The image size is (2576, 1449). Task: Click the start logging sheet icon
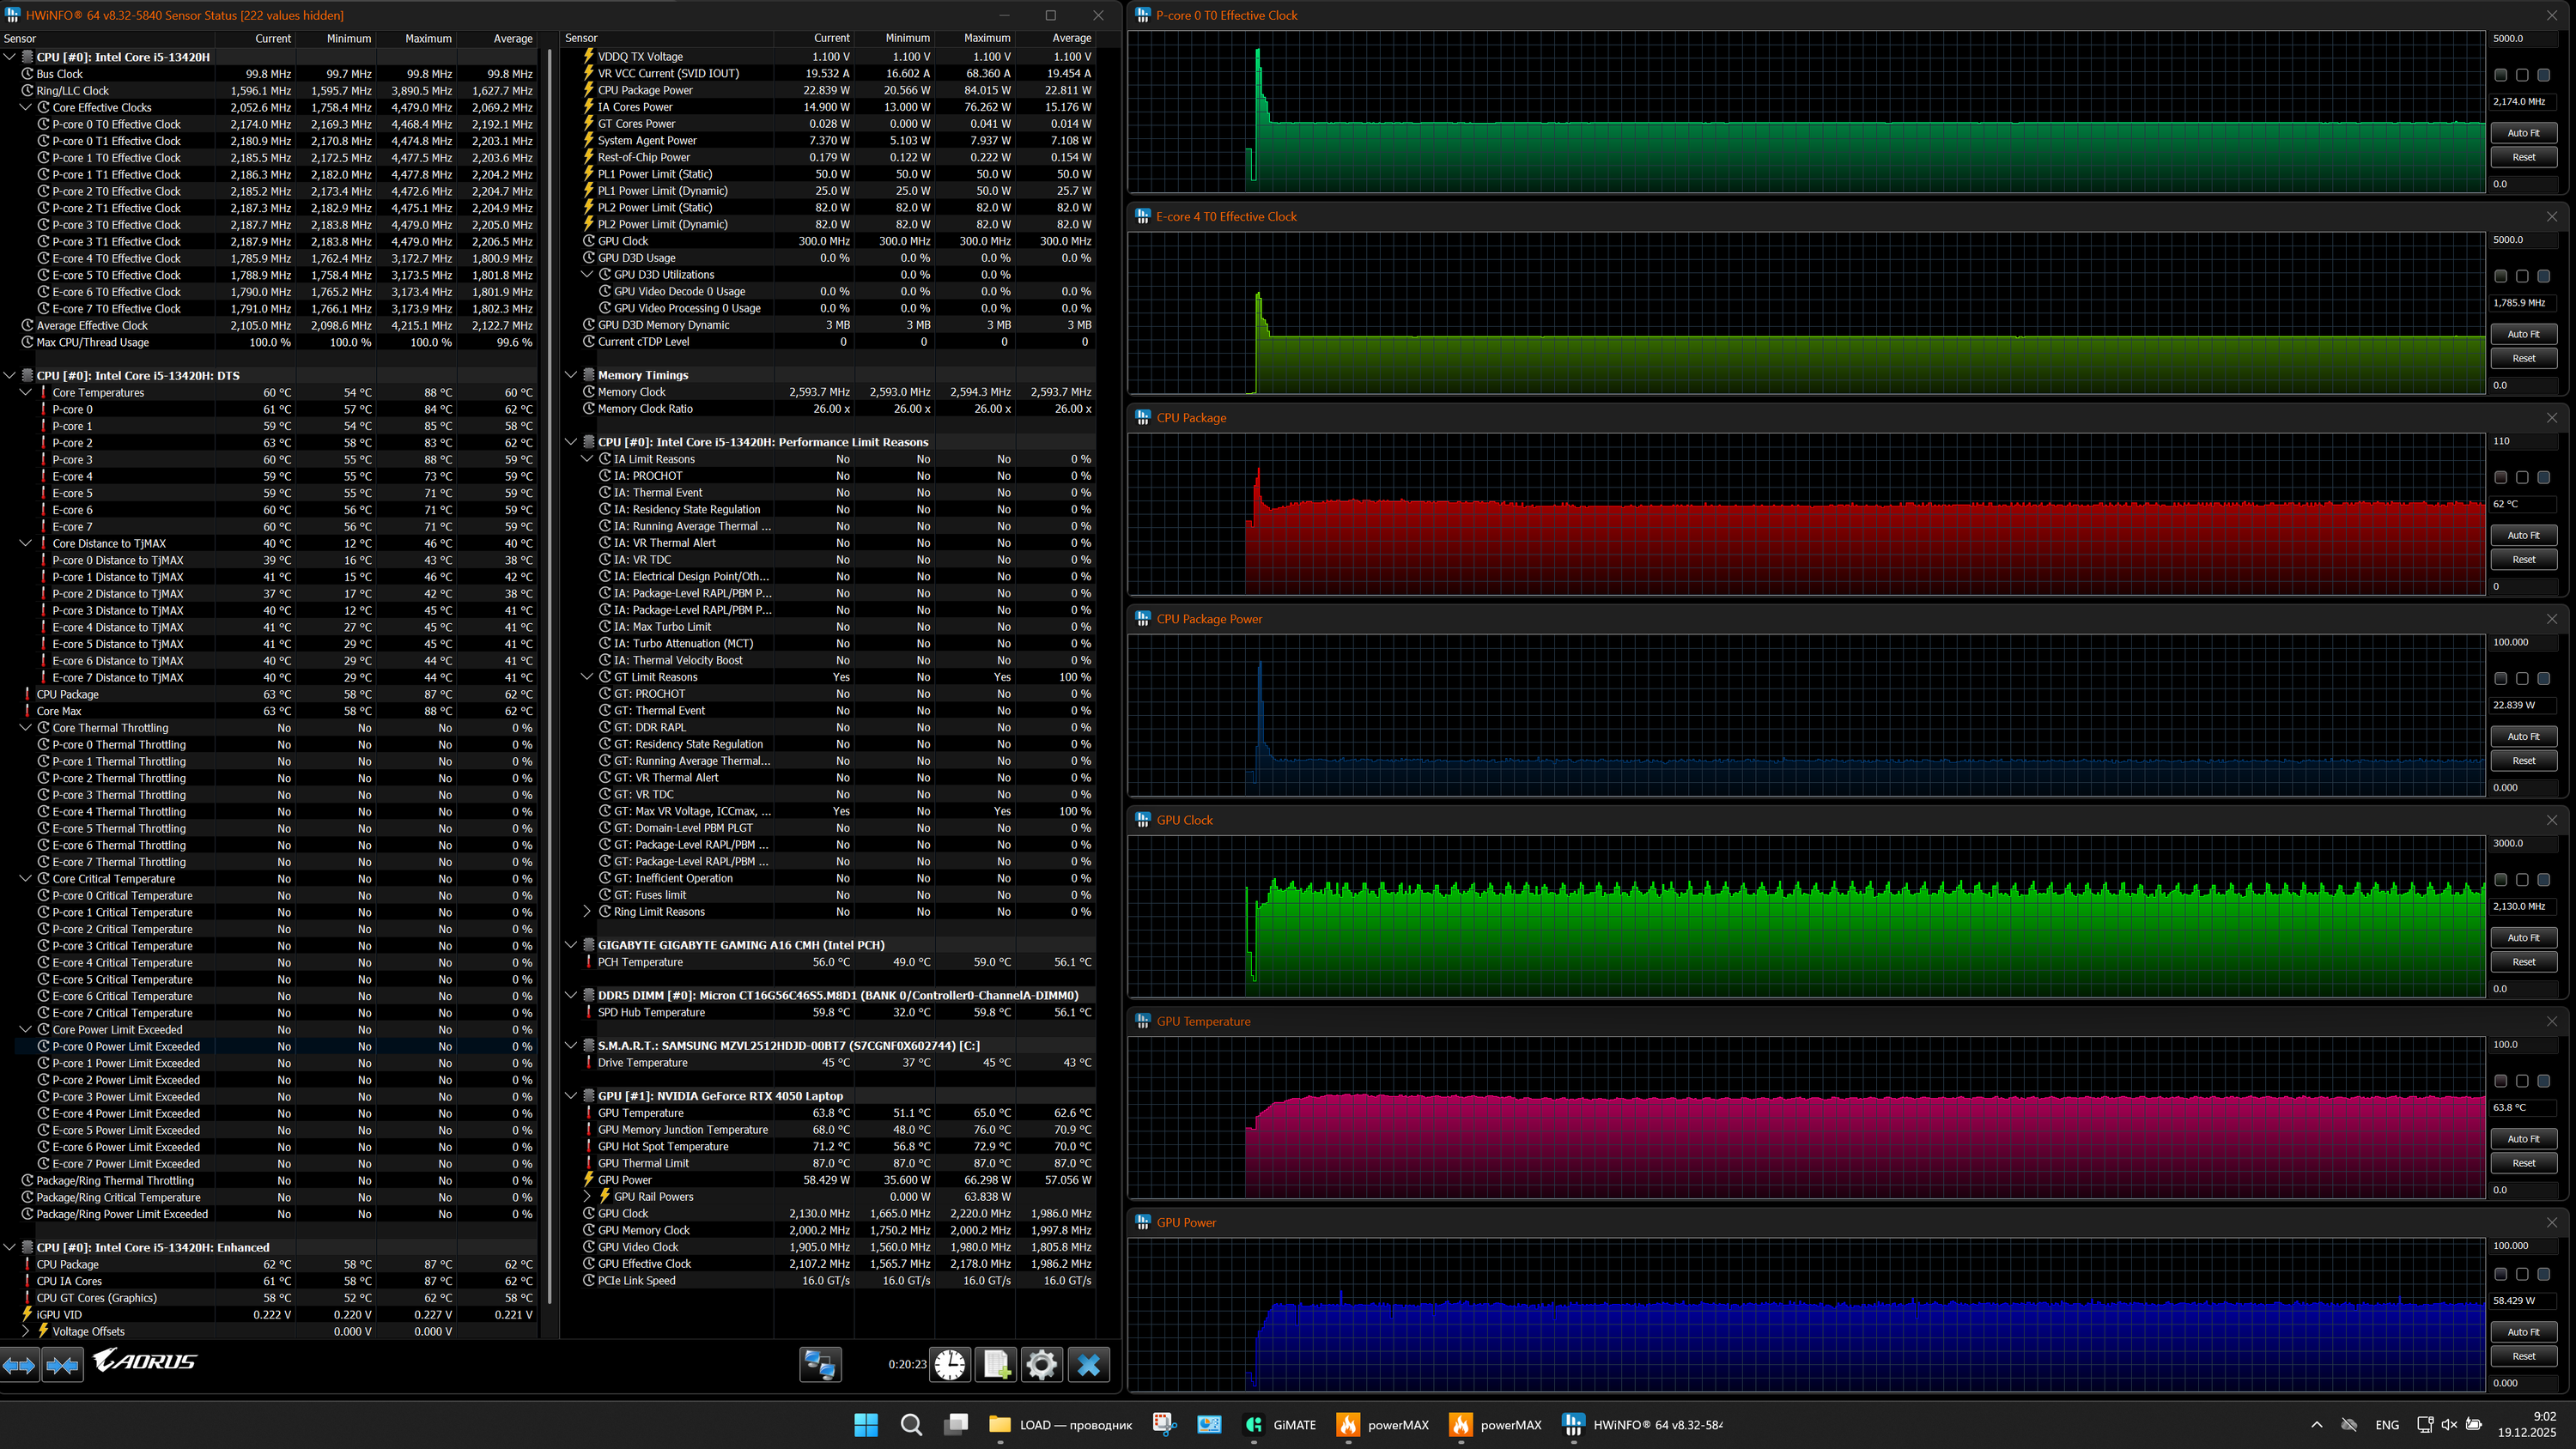[996, 1364]
